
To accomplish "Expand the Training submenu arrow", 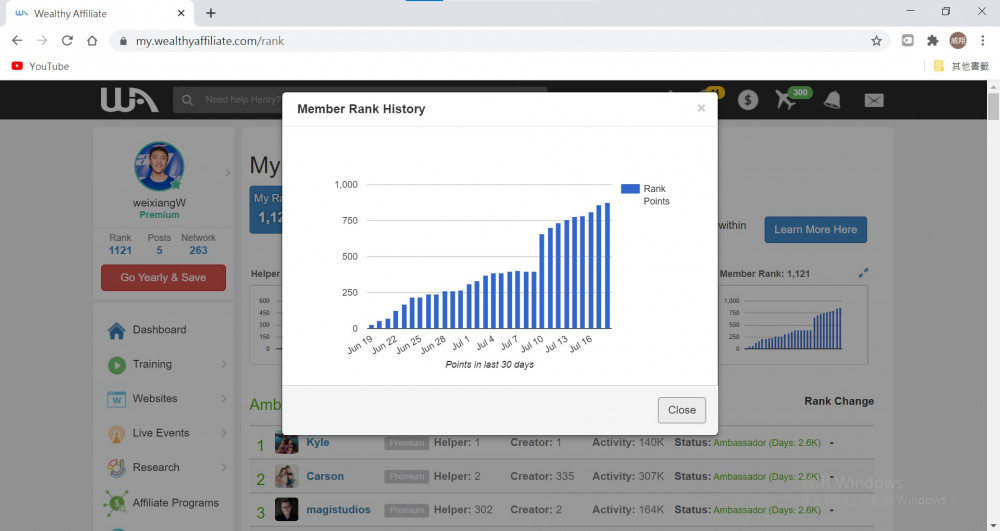I will coord(224,364).
